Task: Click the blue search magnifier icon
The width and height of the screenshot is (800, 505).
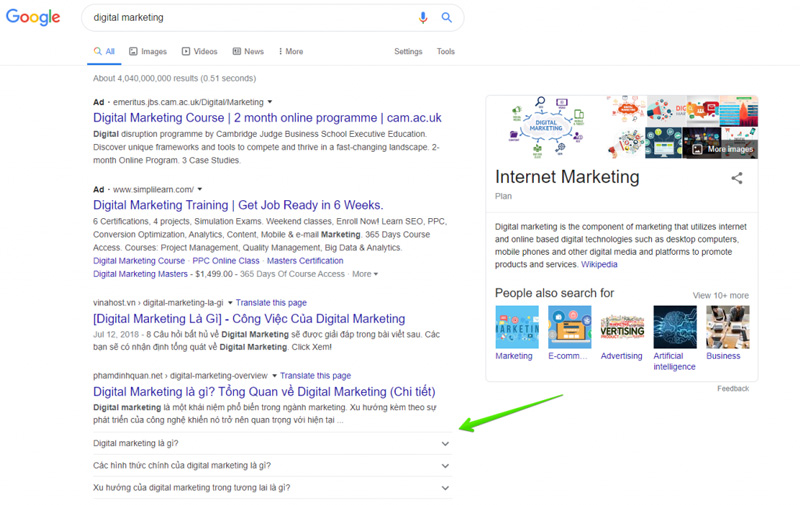Action: click(447, 18)
